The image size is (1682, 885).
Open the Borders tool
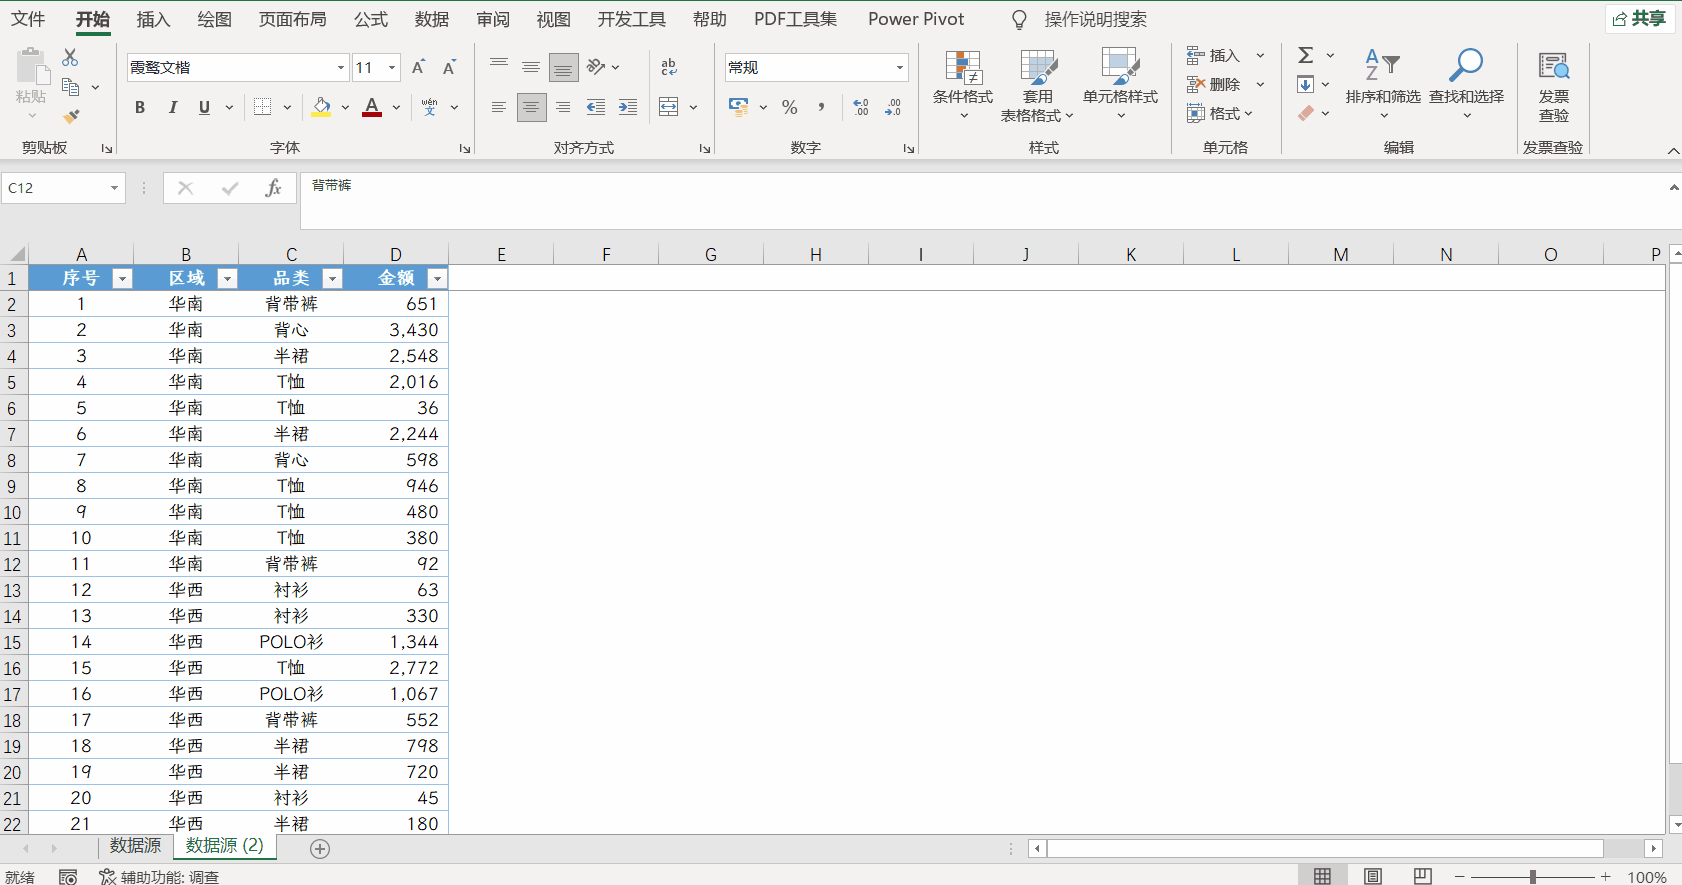click(262, 107)
